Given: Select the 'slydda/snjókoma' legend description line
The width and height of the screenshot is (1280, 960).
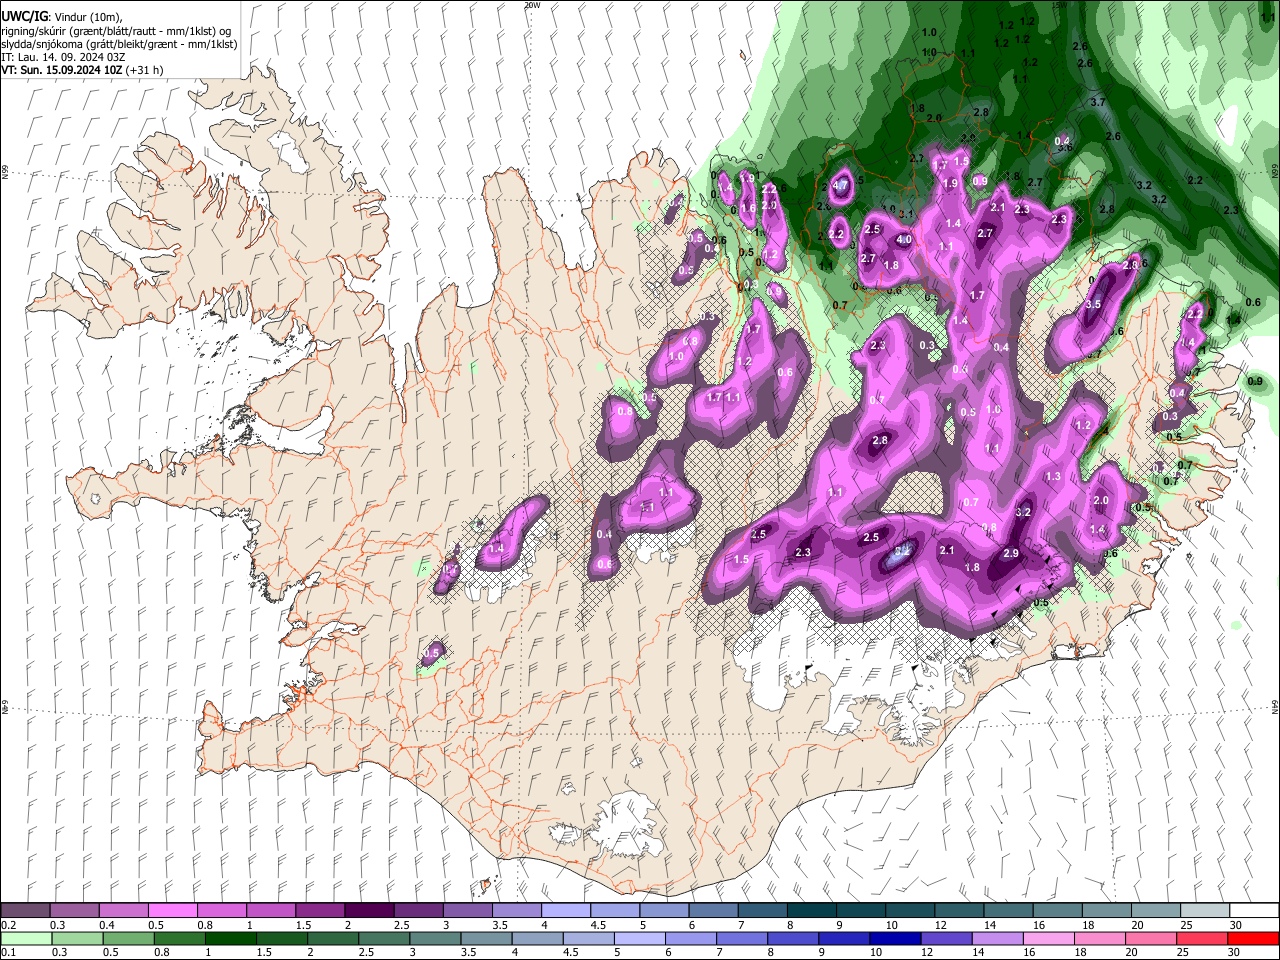Looking at the screenshot, I should click(x=119, y=44).
